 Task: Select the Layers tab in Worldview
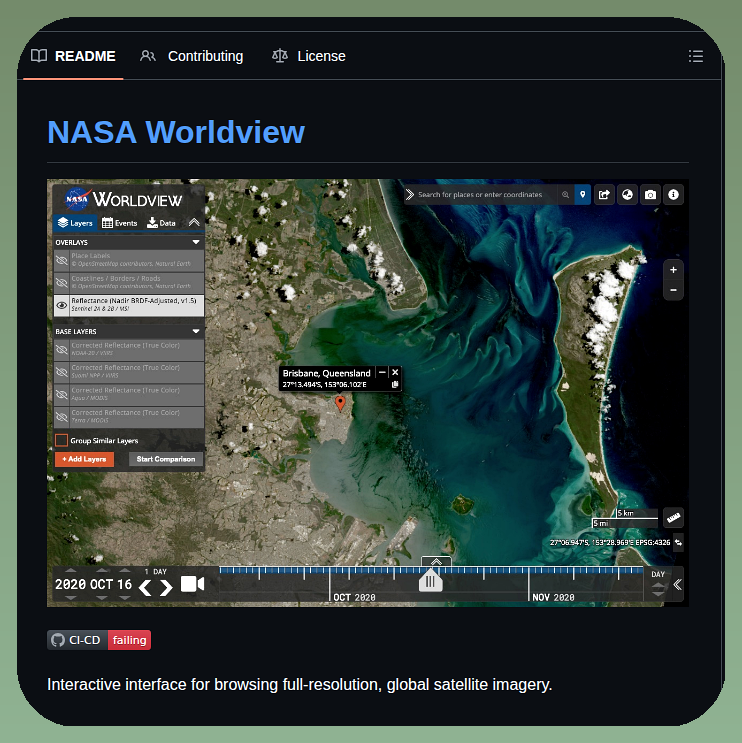75,223
